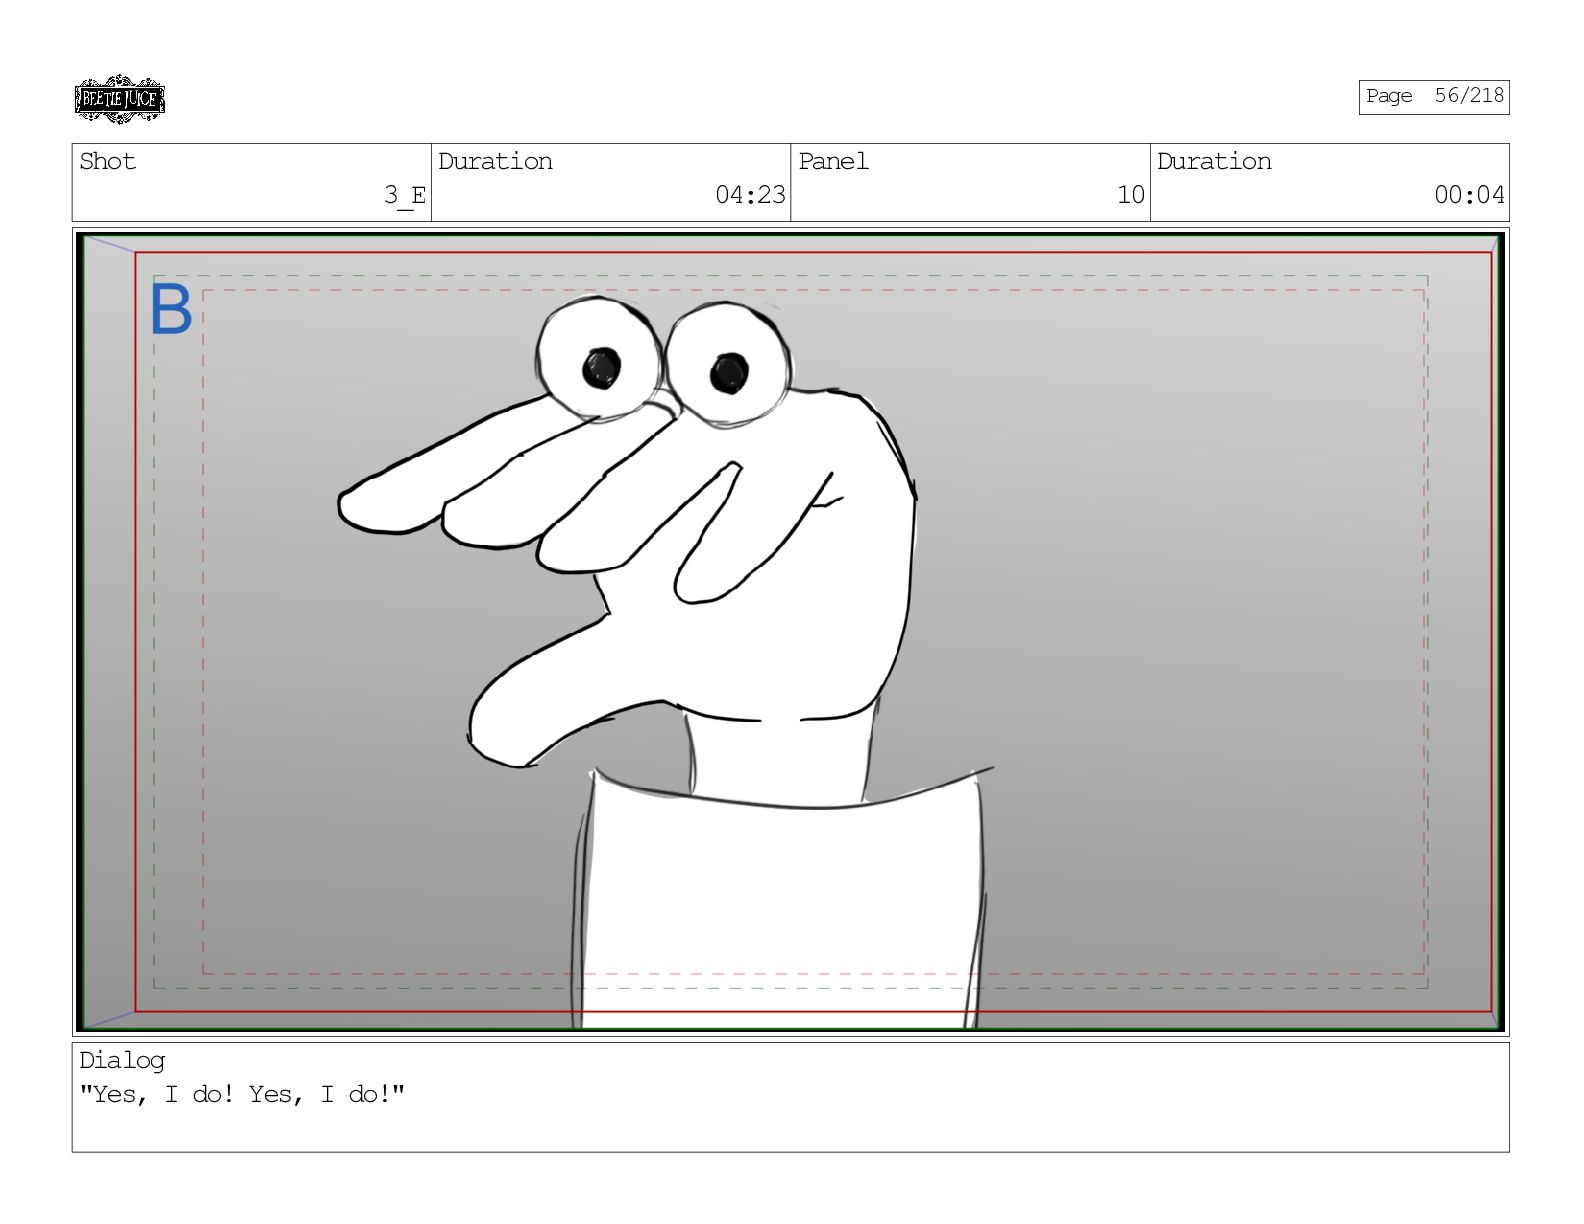Click the blue letter B in the storyboard frame
The width and height of the screenshot is (1584, 1224).
pyautogui.click(x=170, y=309)
